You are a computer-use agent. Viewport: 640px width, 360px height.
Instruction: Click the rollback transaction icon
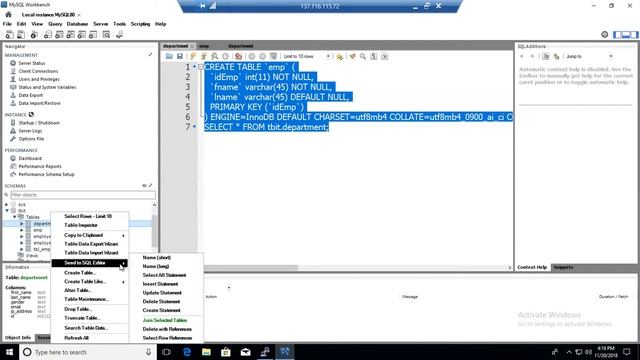(x=262, y=56)
